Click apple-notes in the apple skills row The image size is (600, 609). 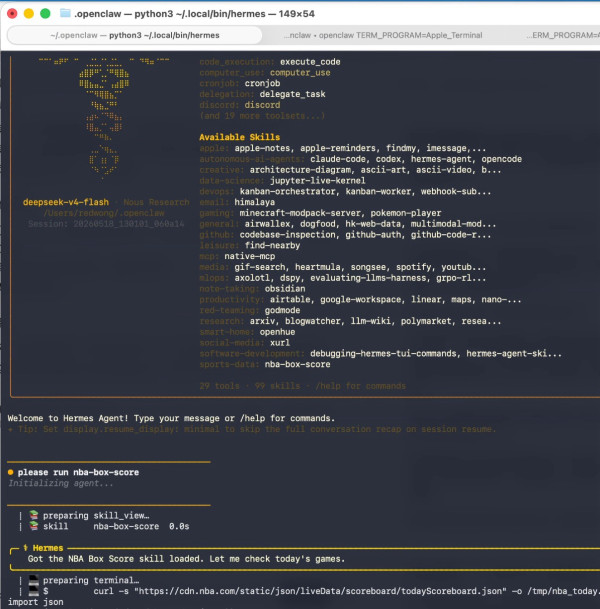(x=262, y=148)
